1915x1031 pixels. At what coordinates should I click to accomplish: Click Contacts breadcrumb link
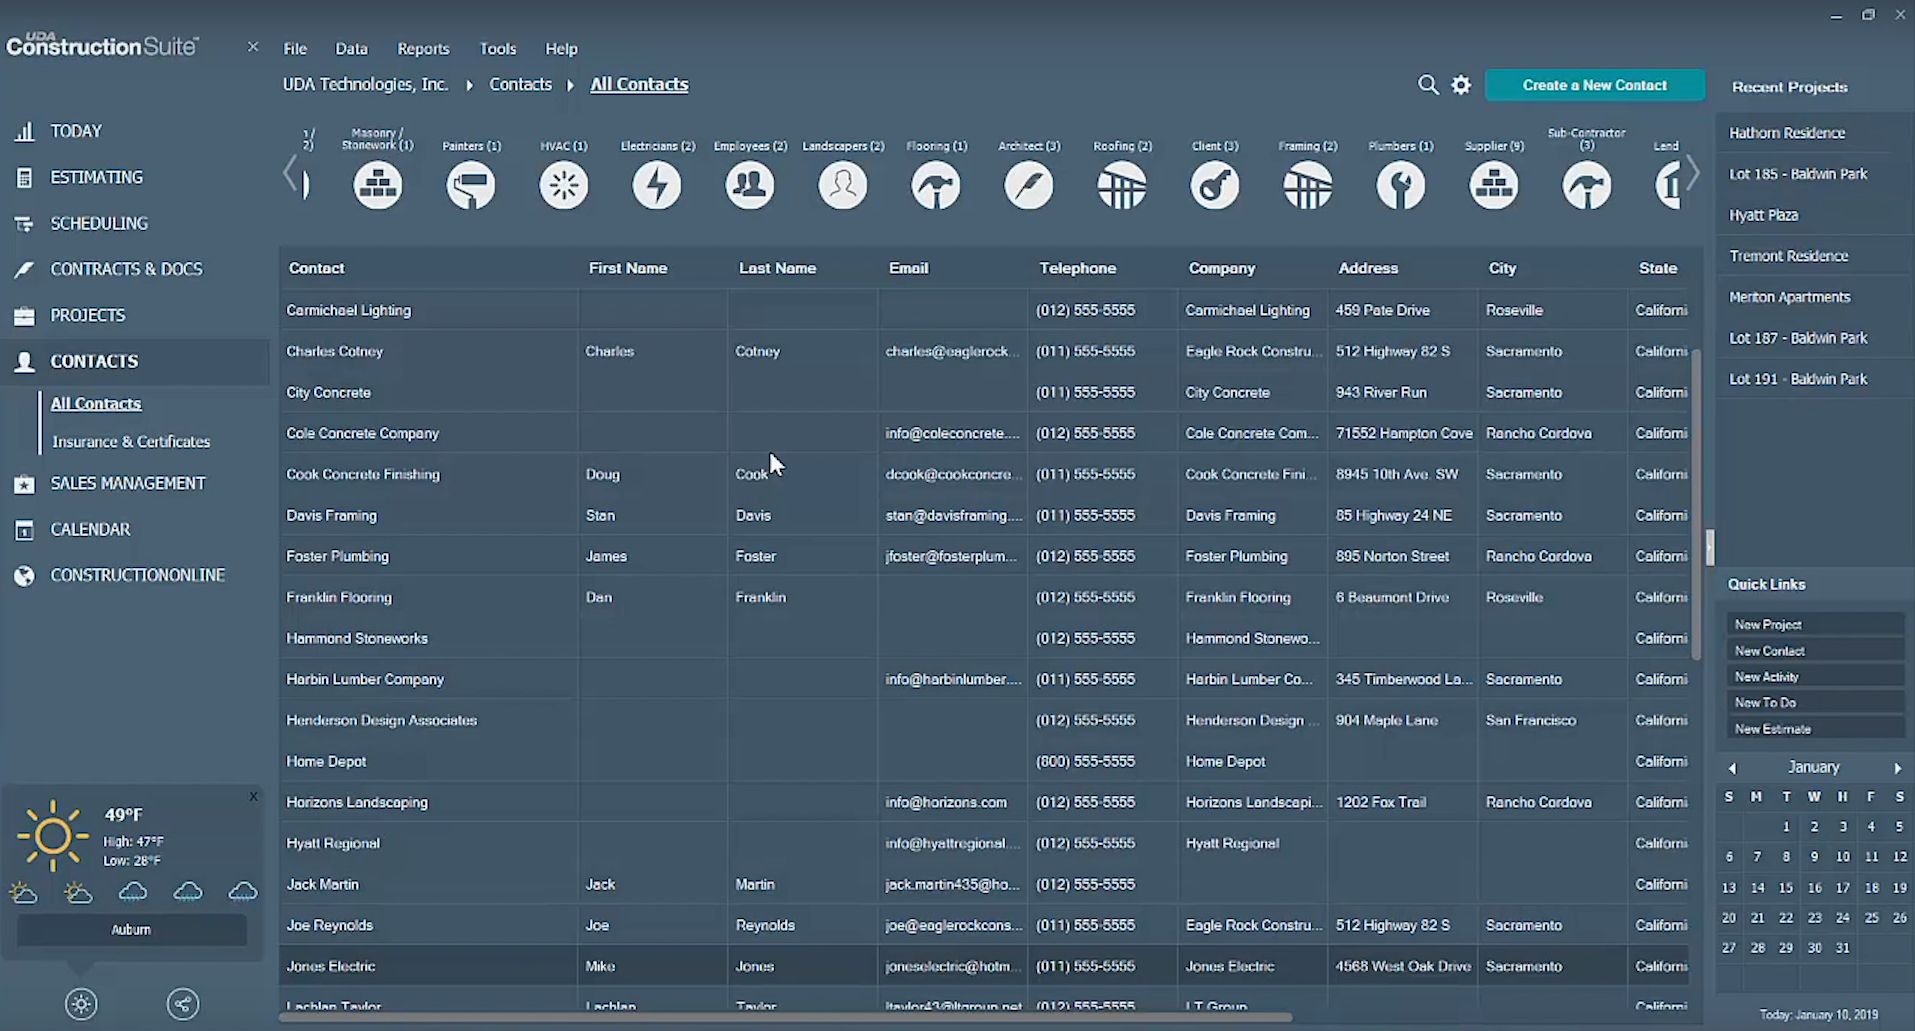(x=520, y=84)
